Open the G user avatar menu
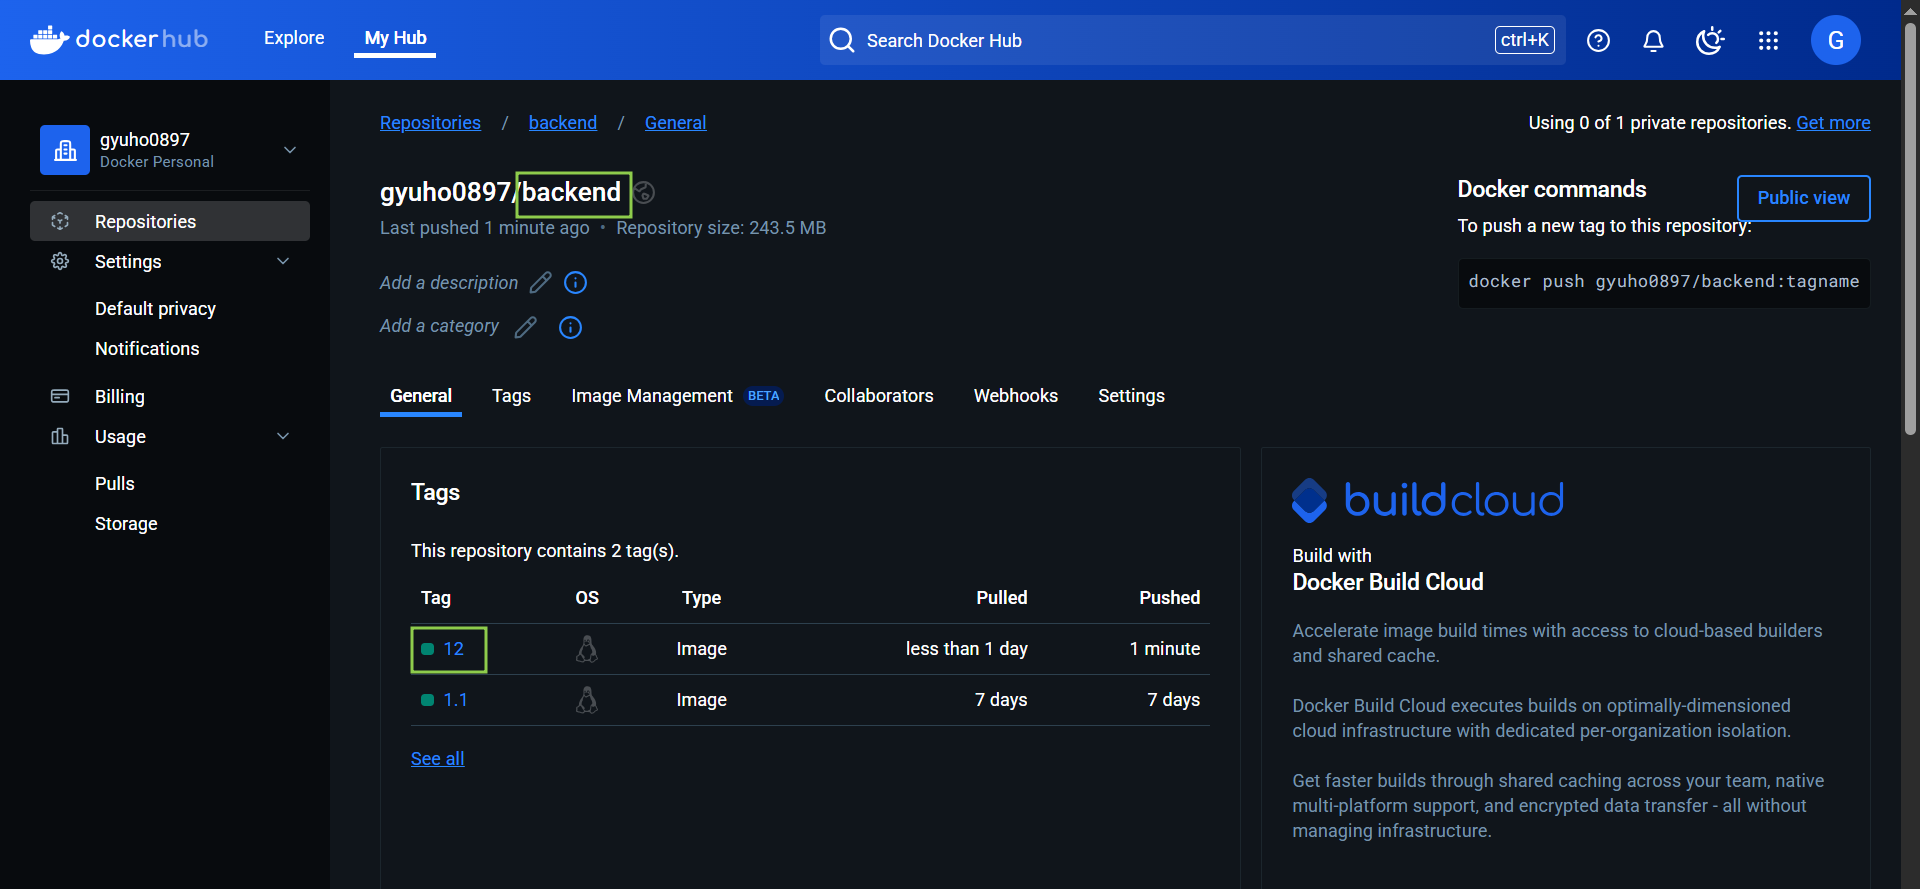Screen dimensions: 1920x889 click(1835, 40)
